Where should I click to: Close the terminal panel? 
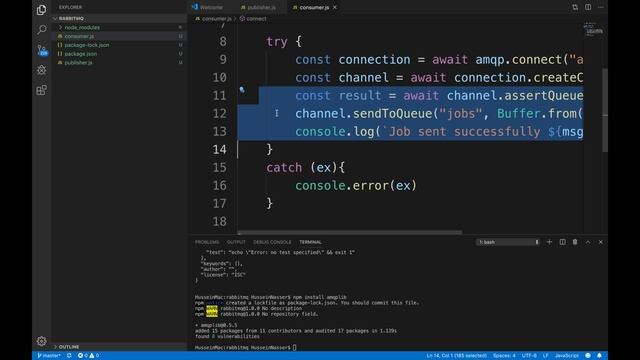[600, 242]
